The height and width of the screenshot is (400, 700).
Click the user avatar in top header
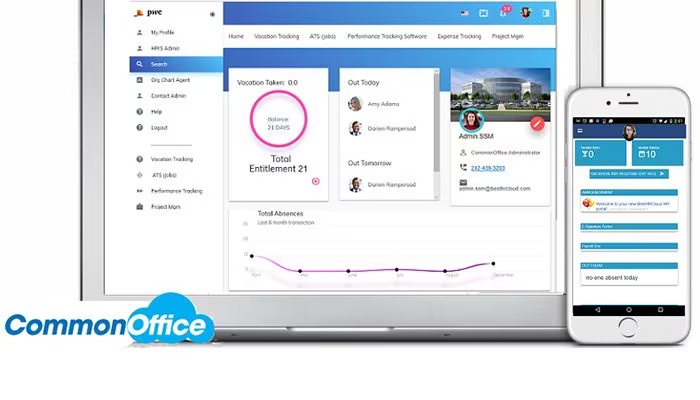[526, 12]
